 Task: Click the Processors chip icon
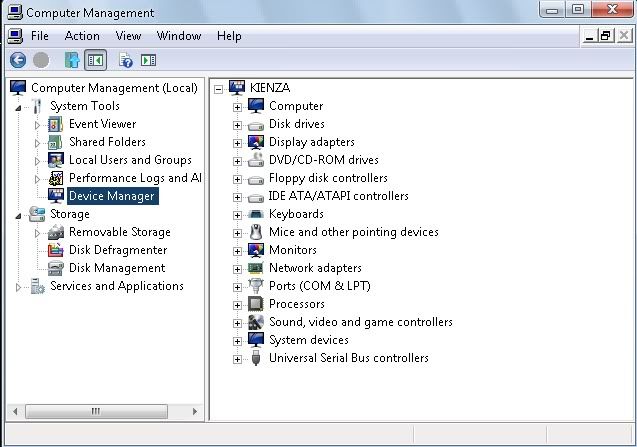click(256, 304)
